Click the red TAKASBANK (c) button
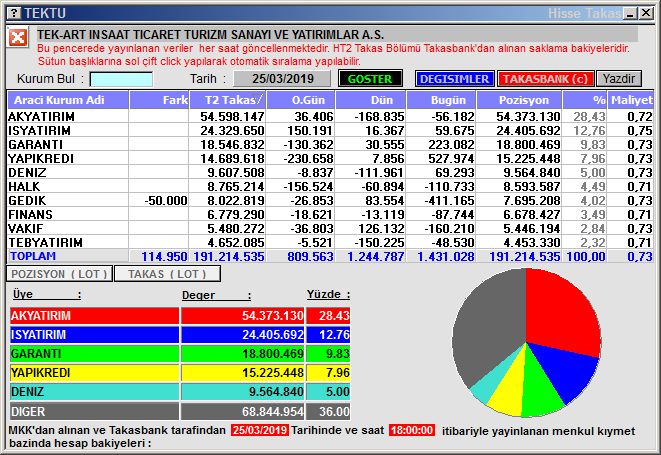The height and width of the screenshot is (455, 661). click(x=545, y=78)
